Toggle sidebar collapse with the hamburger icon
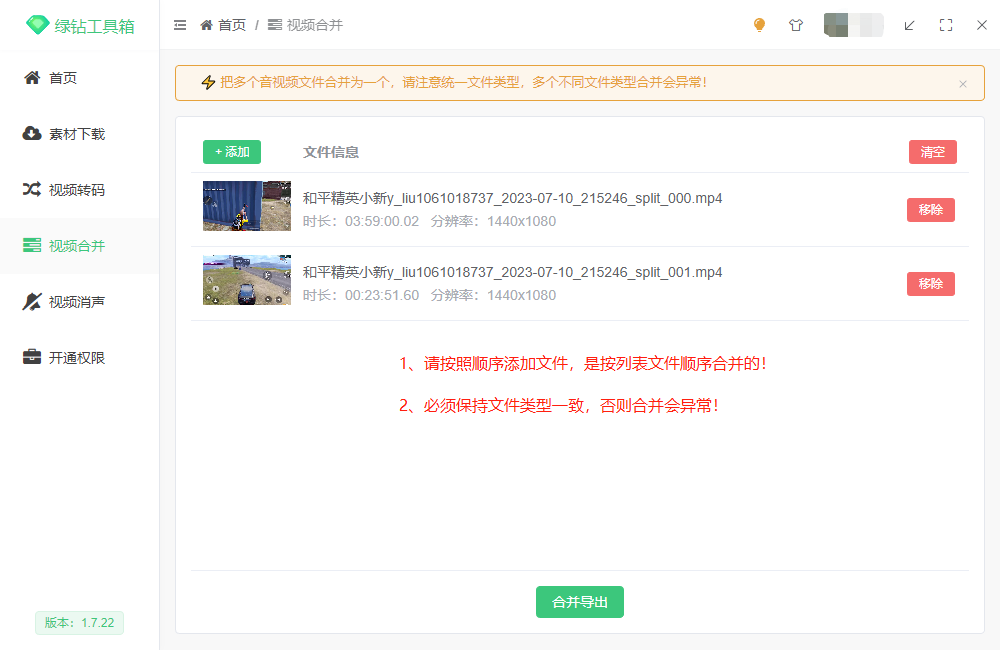 [x=180, y=25]
